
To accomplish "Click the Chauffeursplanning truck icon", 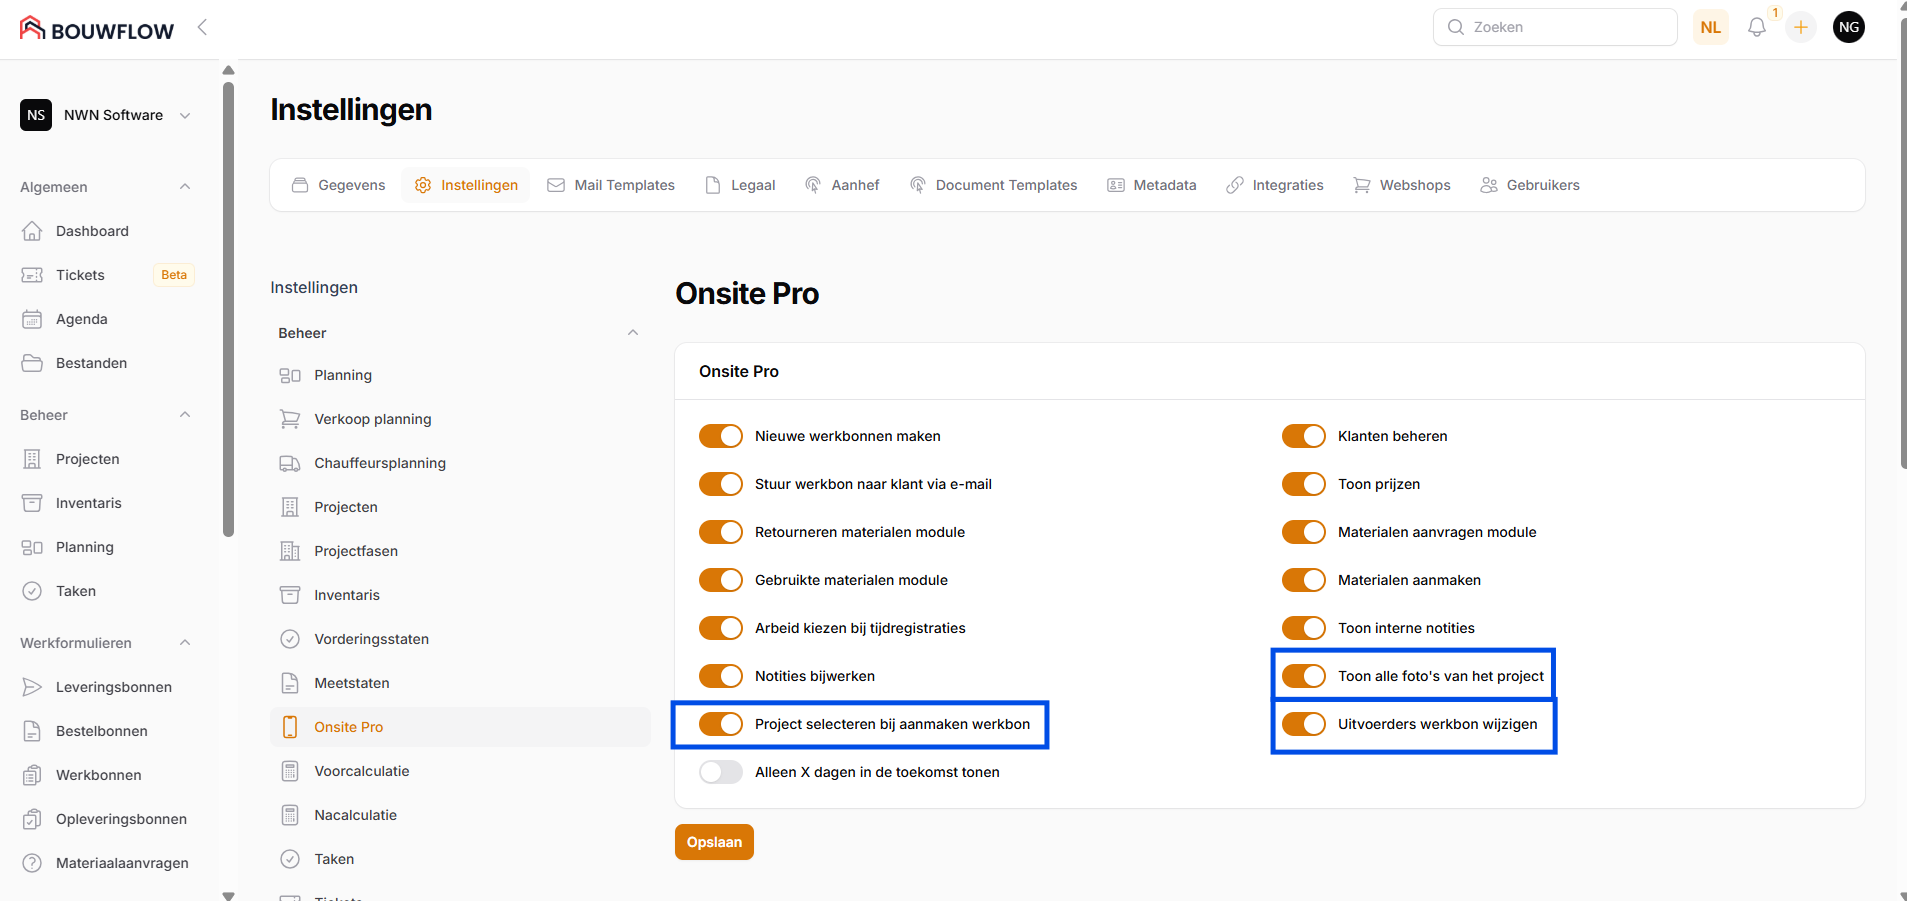I will tap(290, 463).
